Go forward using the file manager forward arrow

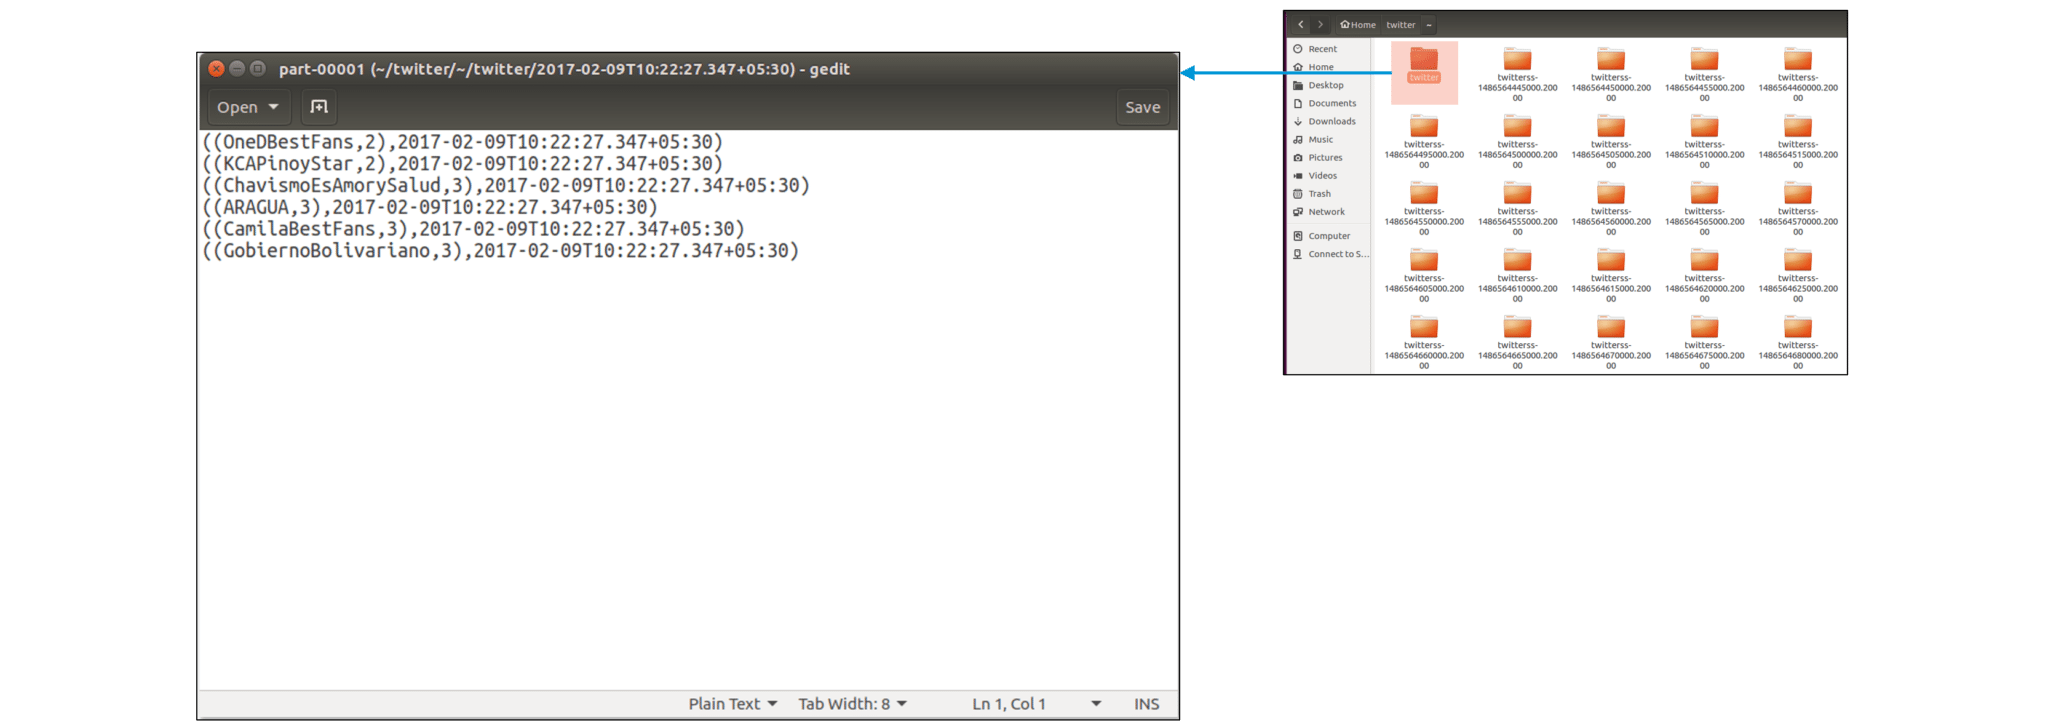(x=1320, y=25)
